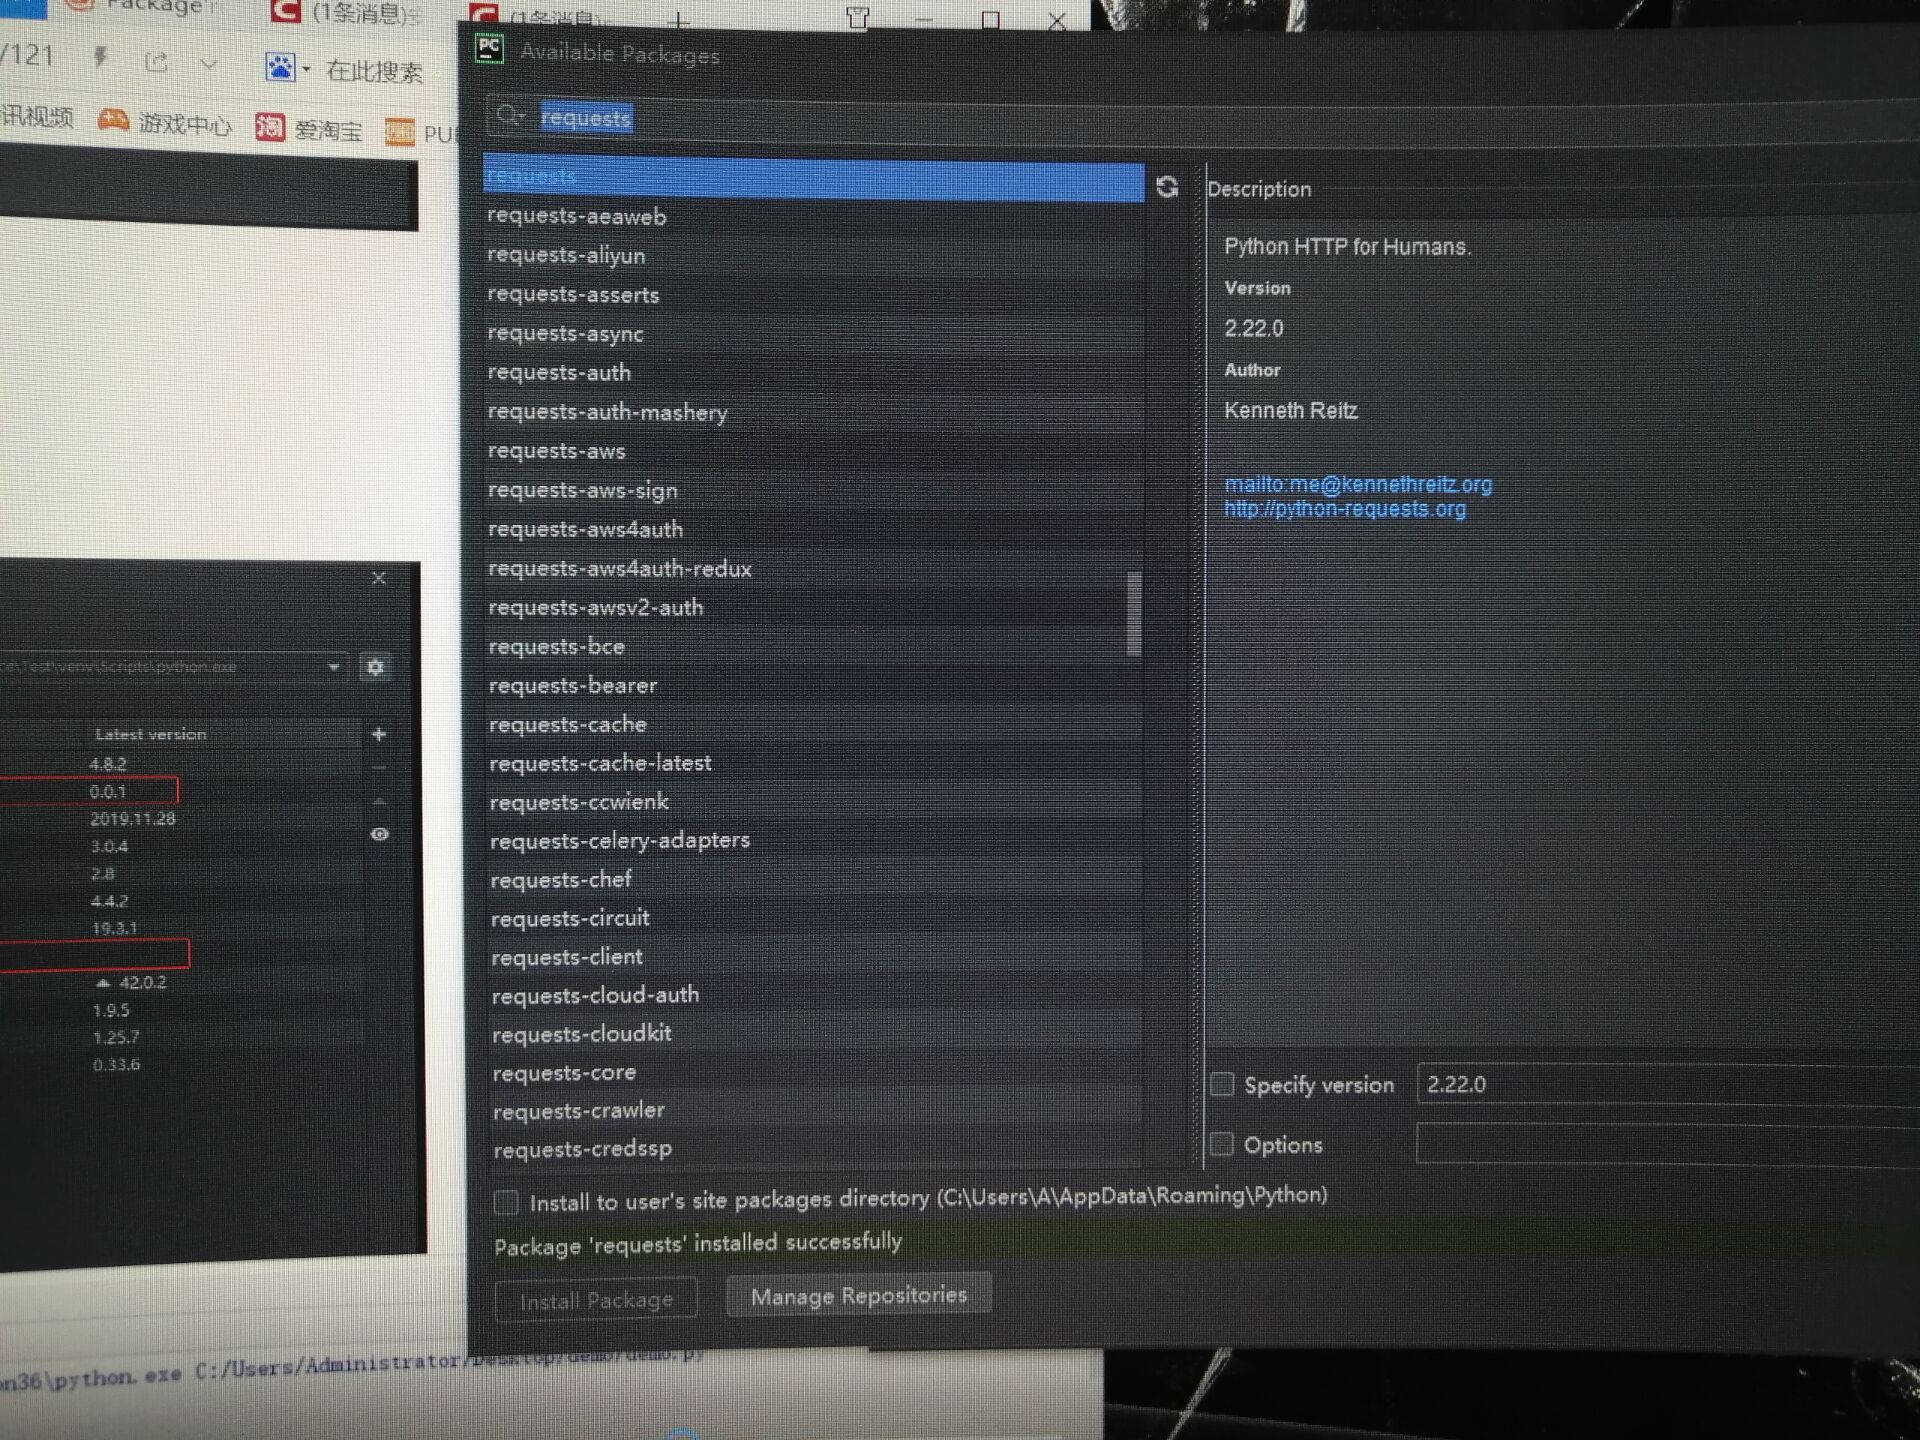Expand the Python interpreter path dropdown
Image resolution: width=1920 pixels, height=1440 pixels.
point(334,667)
